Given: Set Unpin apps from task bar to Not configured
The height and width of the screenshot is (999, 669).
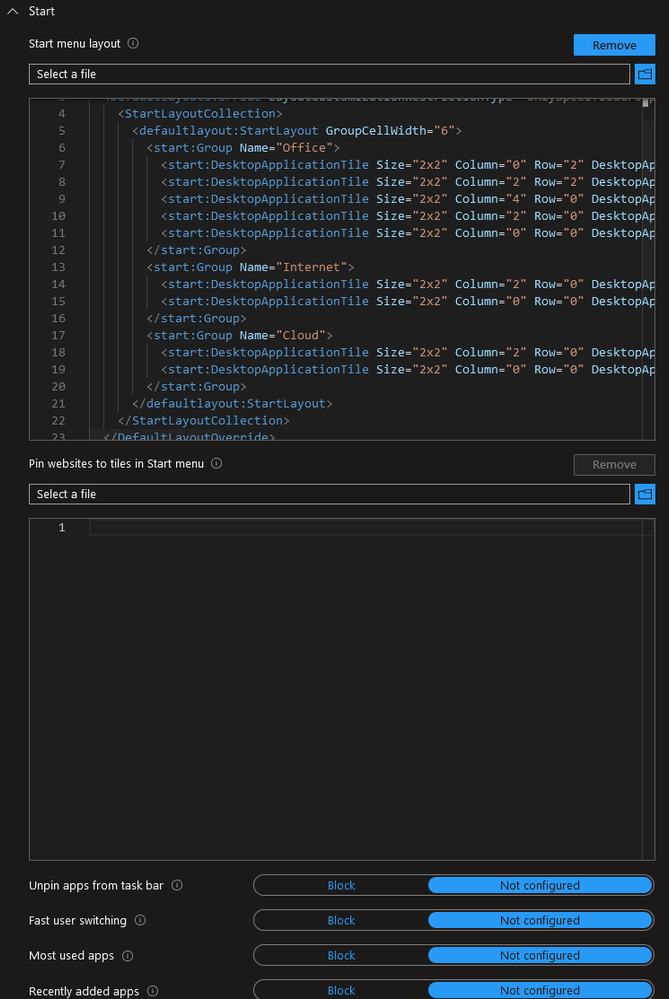Looking at the screenshot, I should coord(540,885).
